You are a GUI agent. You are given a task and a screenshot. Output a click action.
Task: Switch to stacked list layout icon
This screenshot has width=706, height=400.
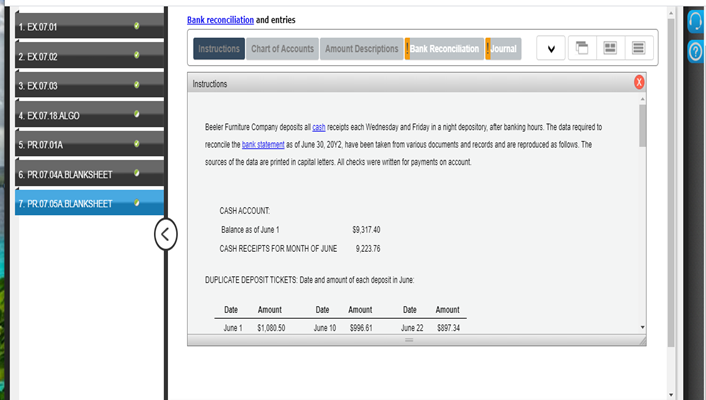[638, 48]
